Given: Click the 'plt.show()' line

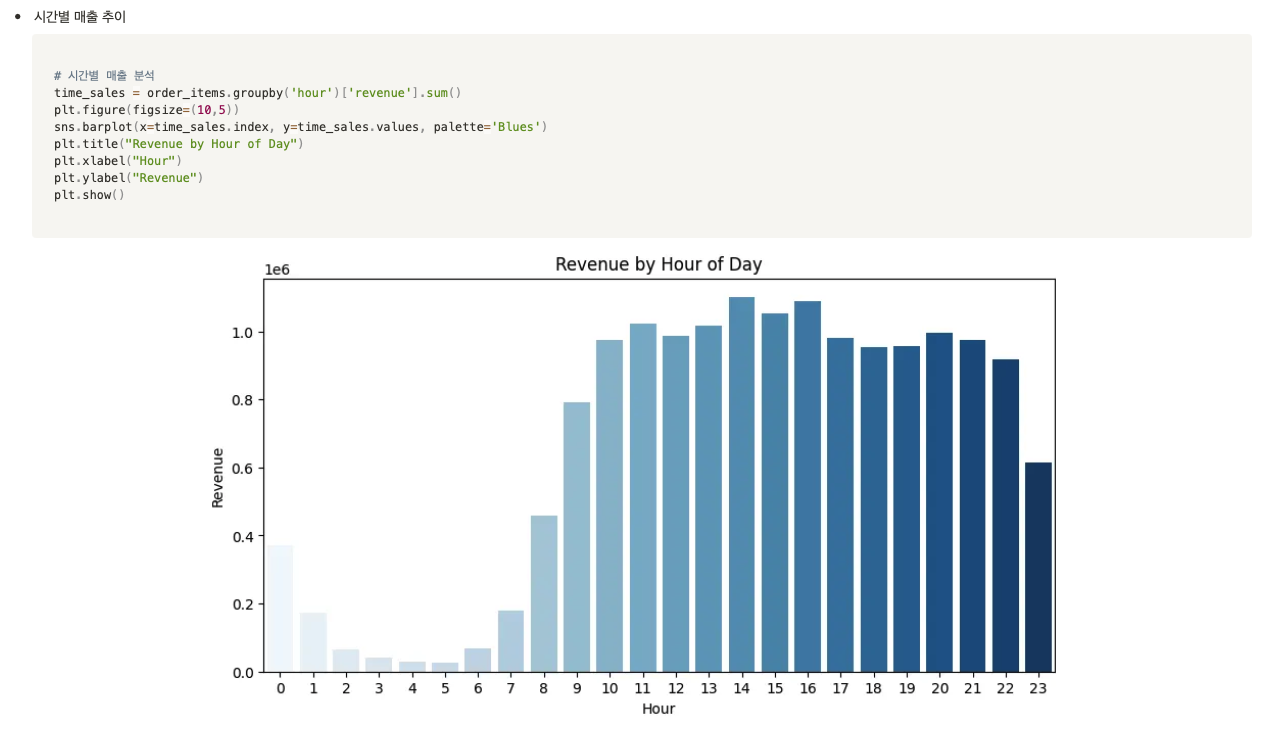Looking at the screenshot, I should [x=90, y=195].
